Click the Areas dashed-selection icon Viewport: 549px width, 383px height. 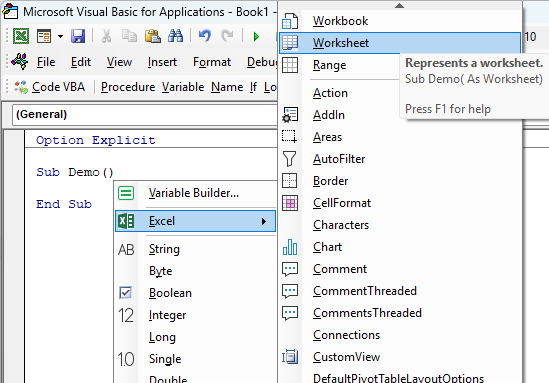[x=290, y=137]
